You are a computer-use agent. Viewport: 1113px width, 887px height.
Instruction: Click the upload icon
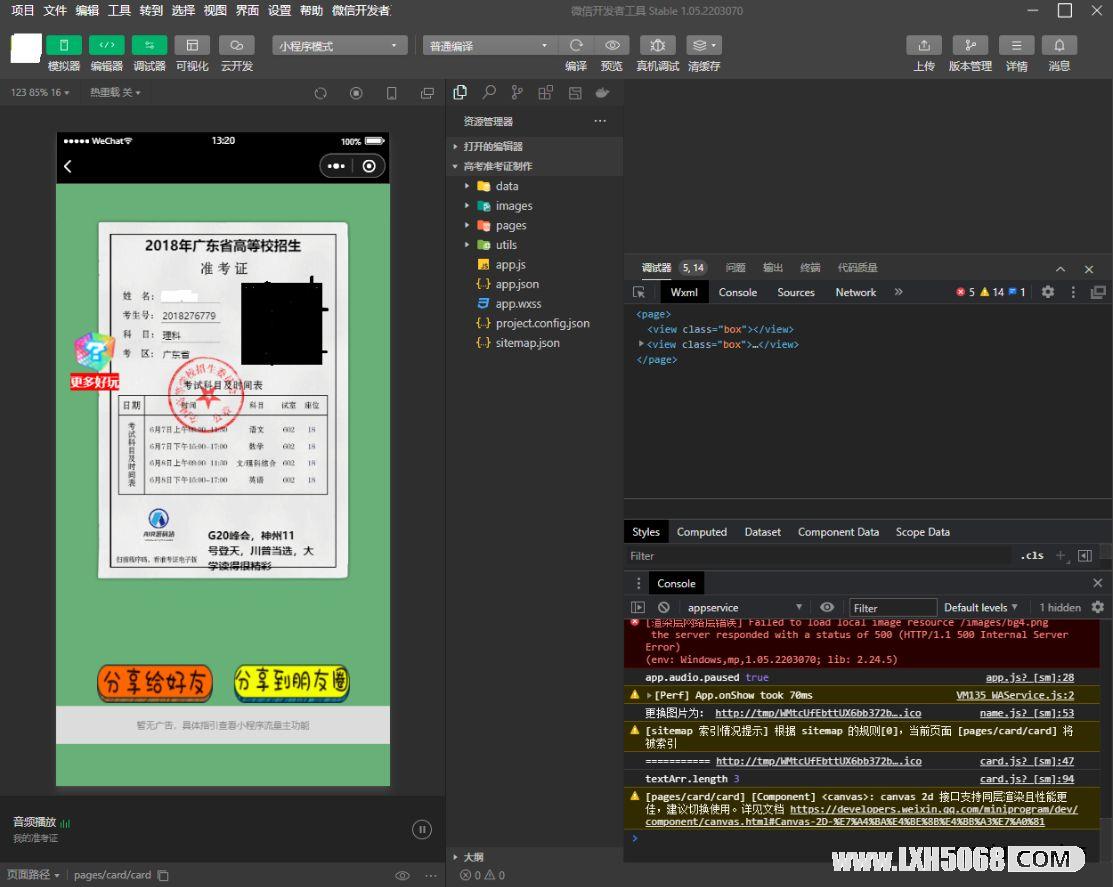924,45
